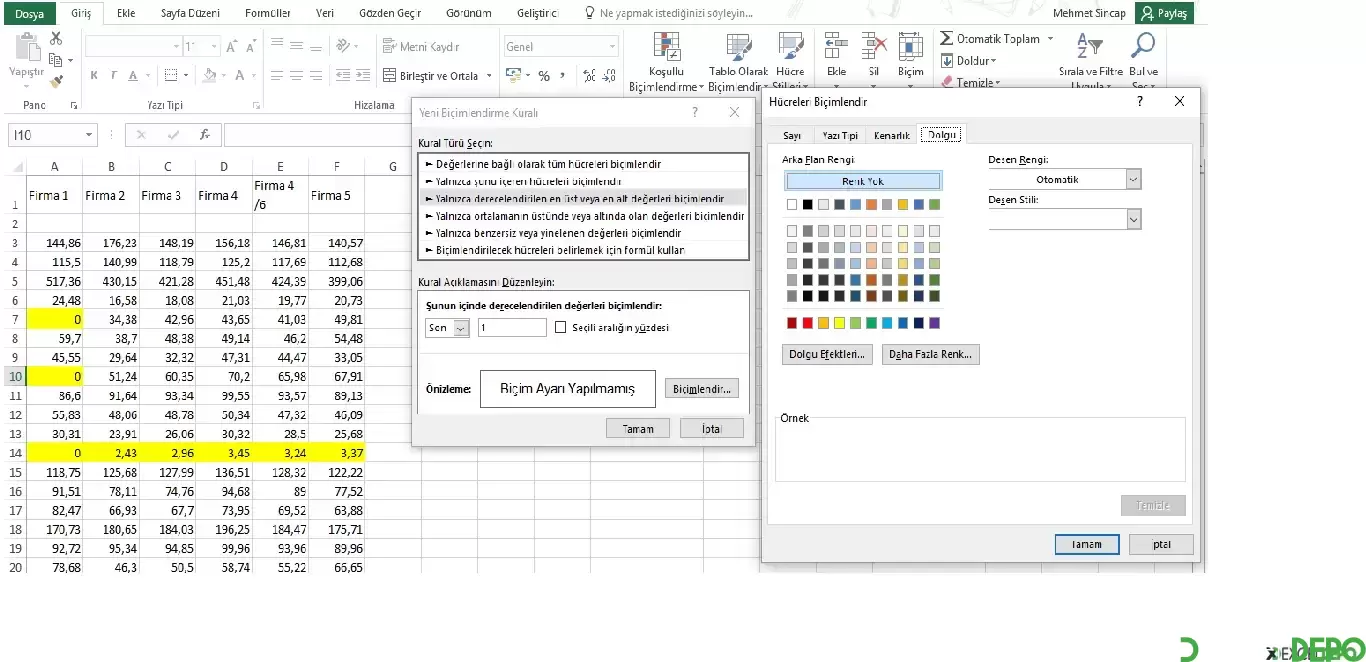Viewport: 1366px width, 662px height.
Task: Click the center align icon
Action: 297,75
